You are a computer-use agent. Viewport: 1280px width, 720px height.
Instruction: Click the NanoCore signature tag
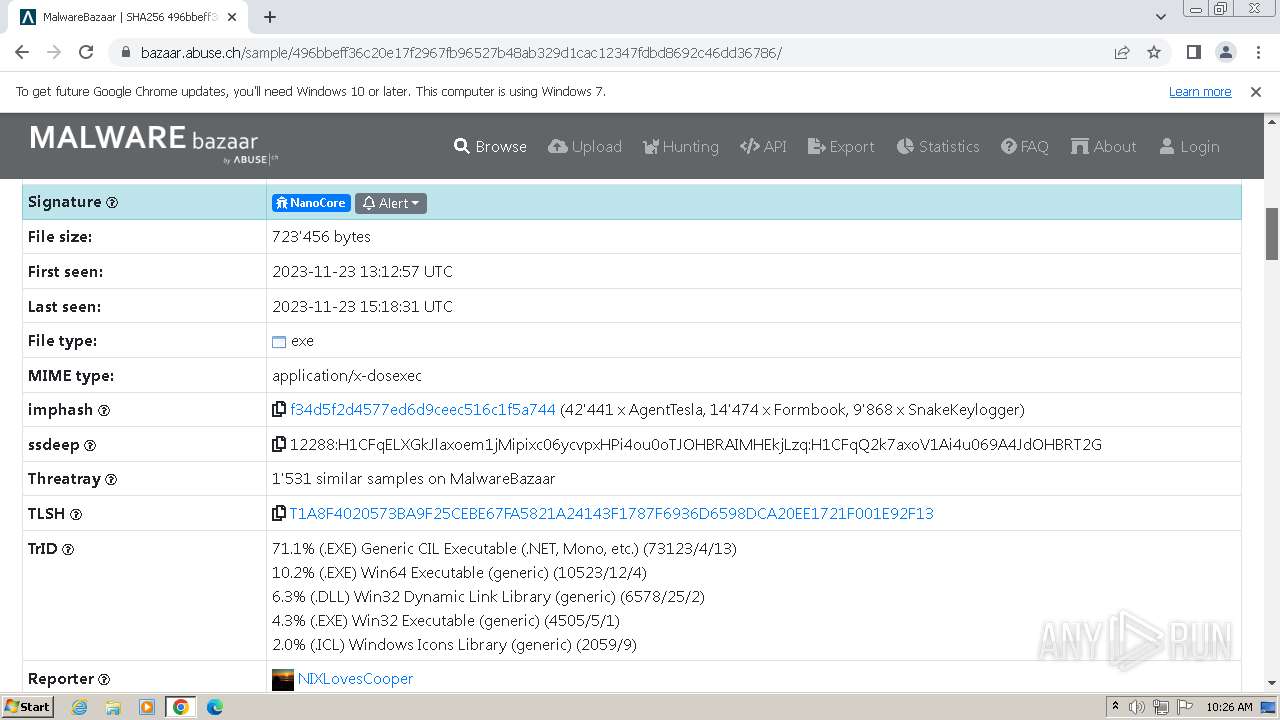[x=311, y=203]
